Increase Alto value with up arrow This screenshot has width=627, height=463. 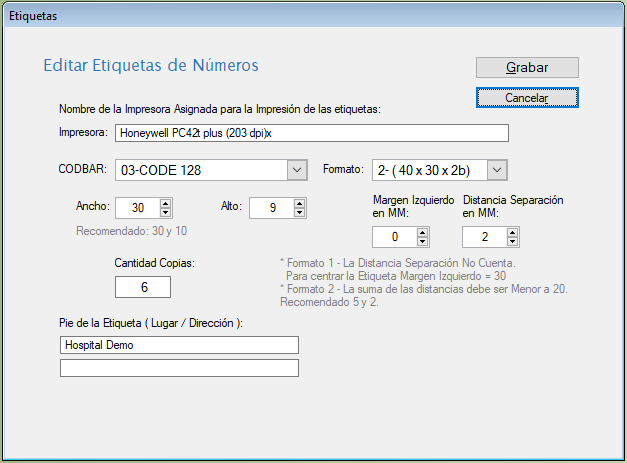tap(299, 203)
